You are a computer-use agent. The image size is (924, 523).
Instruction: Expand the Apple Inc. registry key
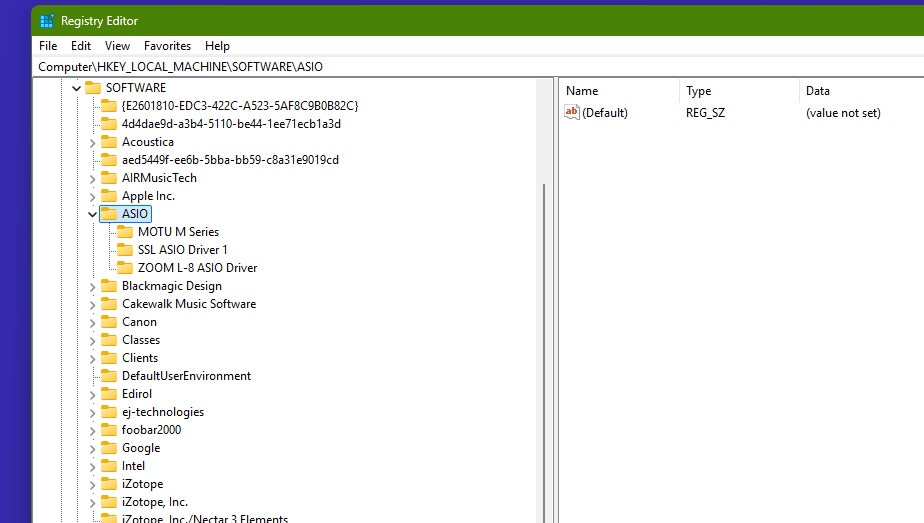[93, 196]
